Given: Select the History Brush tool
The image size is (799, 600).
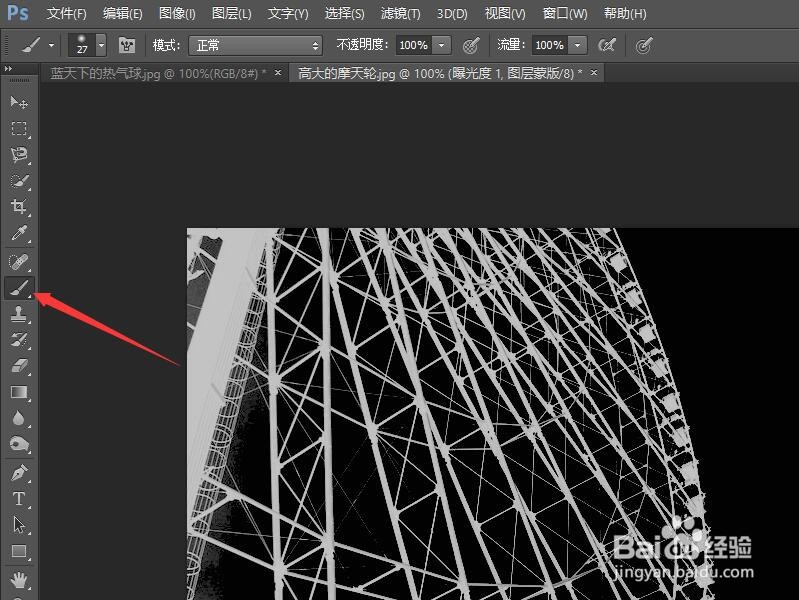Looking at the screenshot, I should tap(19, 340).
